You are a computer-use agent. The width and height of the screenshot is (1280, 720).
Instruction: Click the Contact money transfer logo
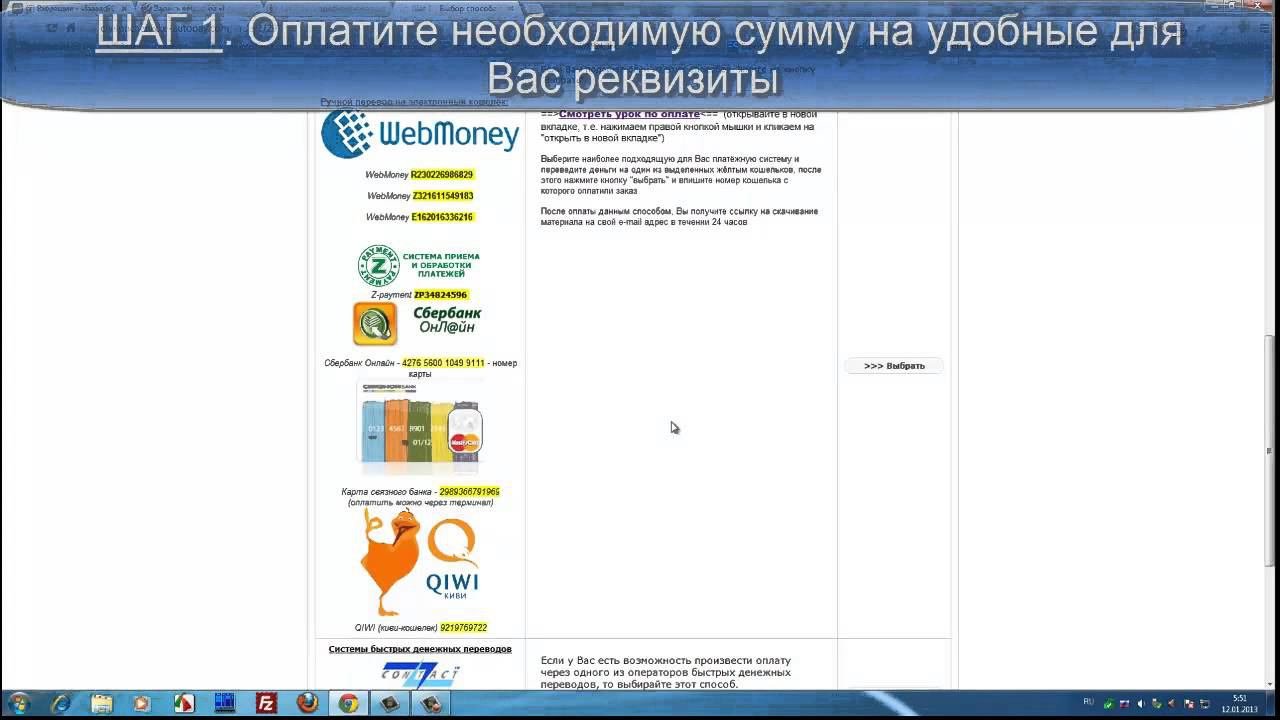tap(420, 675)
